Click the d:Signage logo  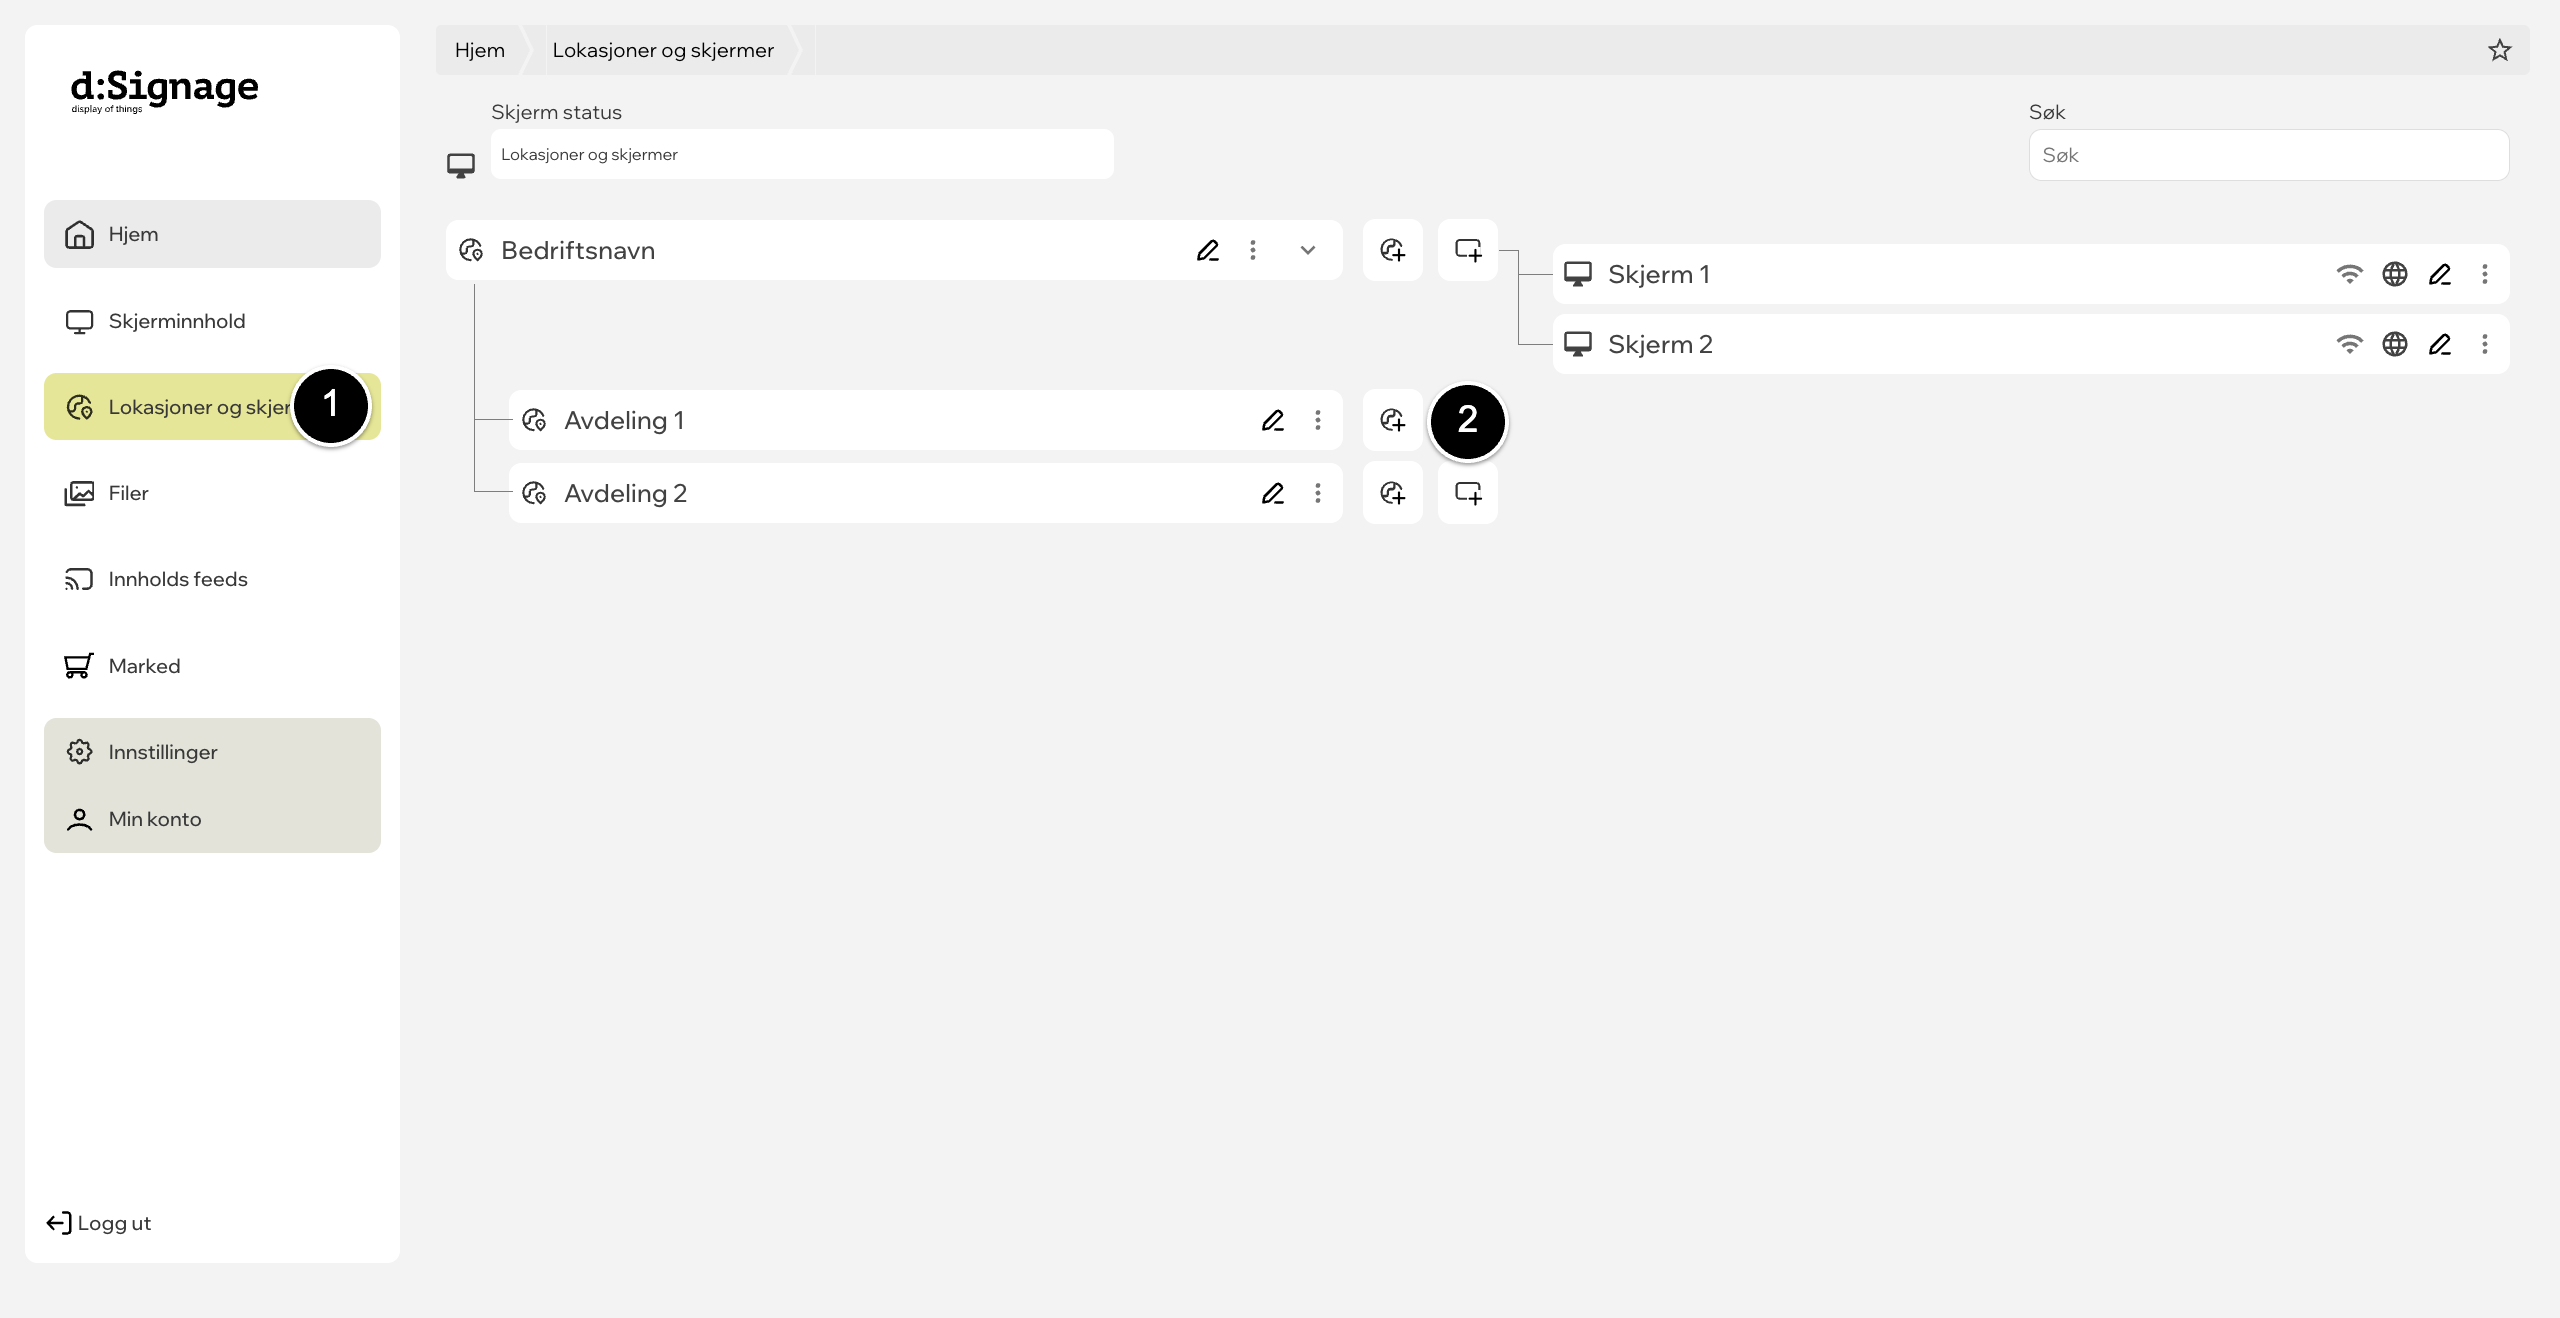[164, 90]
